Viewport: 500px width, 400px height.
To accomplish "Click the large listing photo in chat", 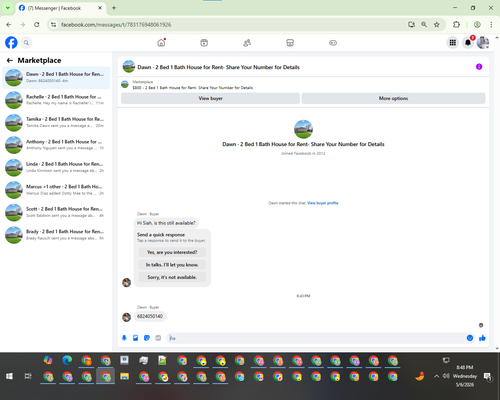I will pos(303,129).
